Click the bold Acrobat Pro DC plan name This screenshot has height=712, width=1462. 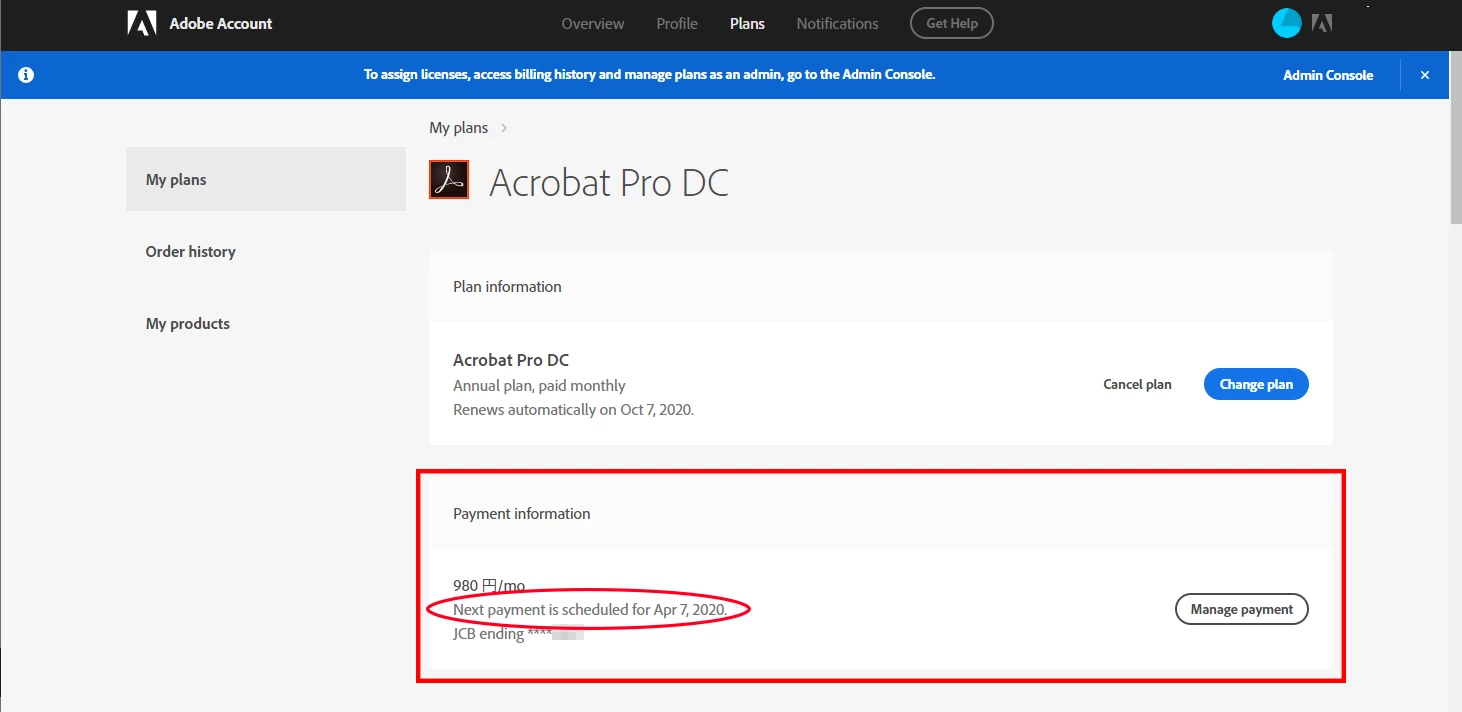click(x=511, y=360)
